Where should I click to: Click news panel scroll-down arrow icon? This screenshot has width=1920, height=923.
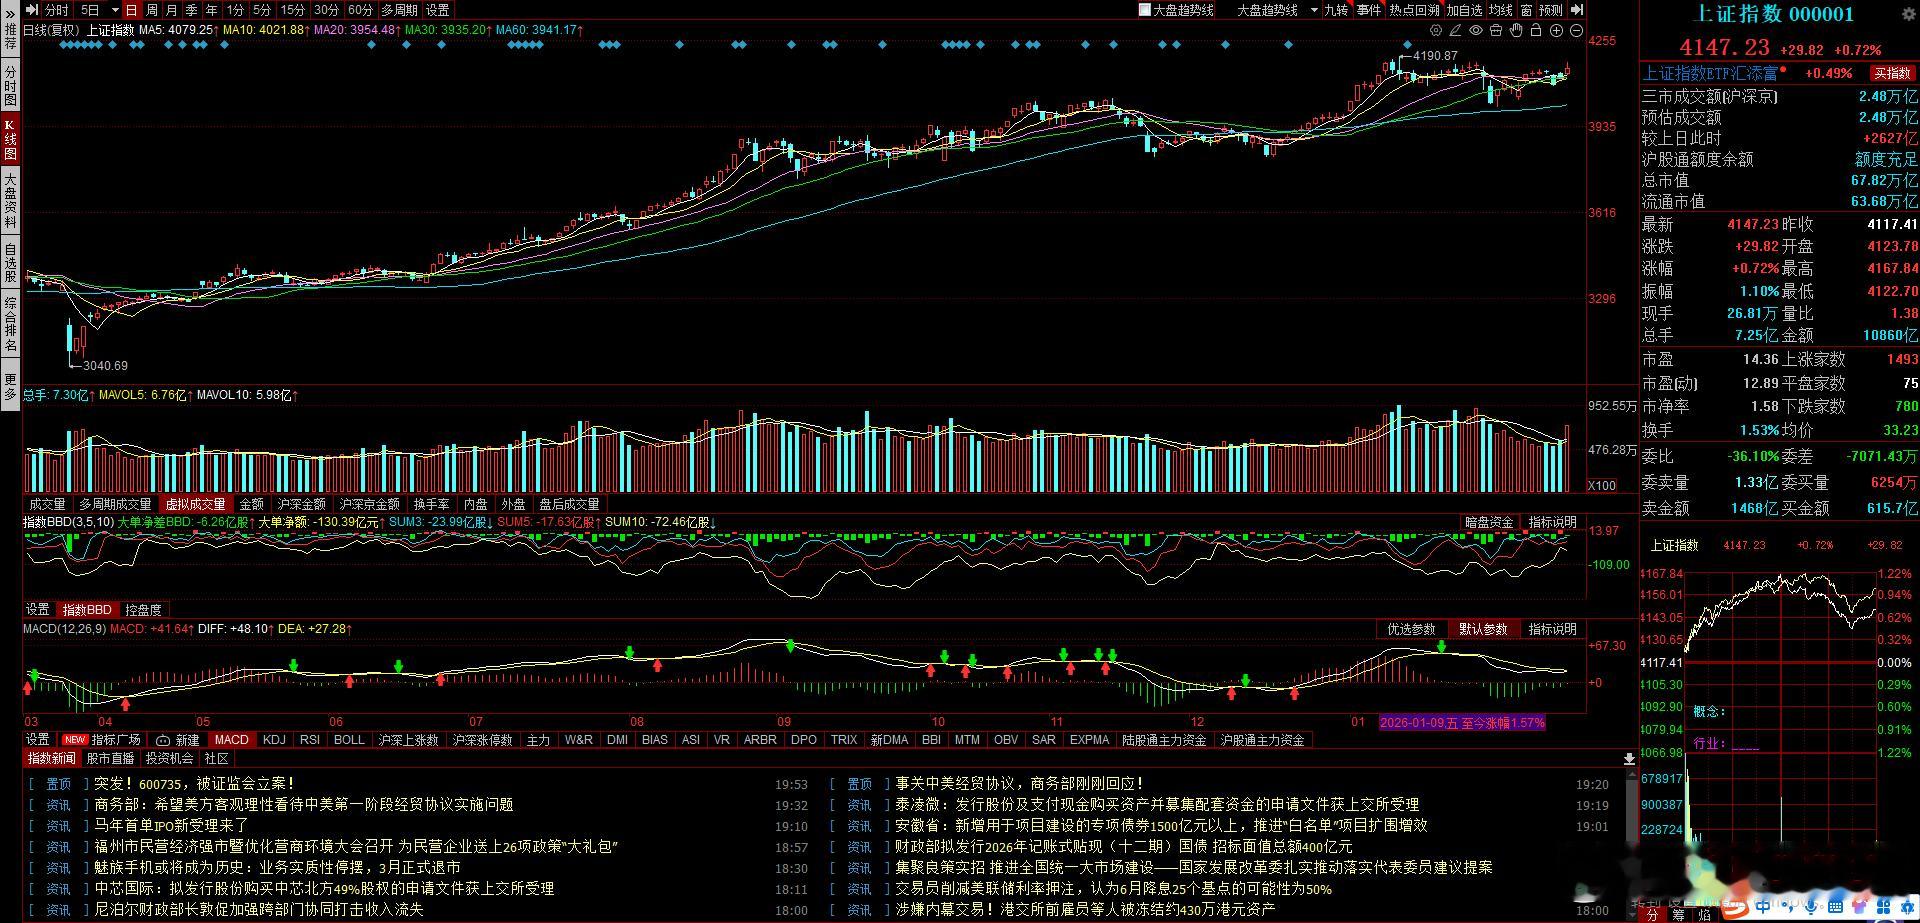[x=1629, y=759]
